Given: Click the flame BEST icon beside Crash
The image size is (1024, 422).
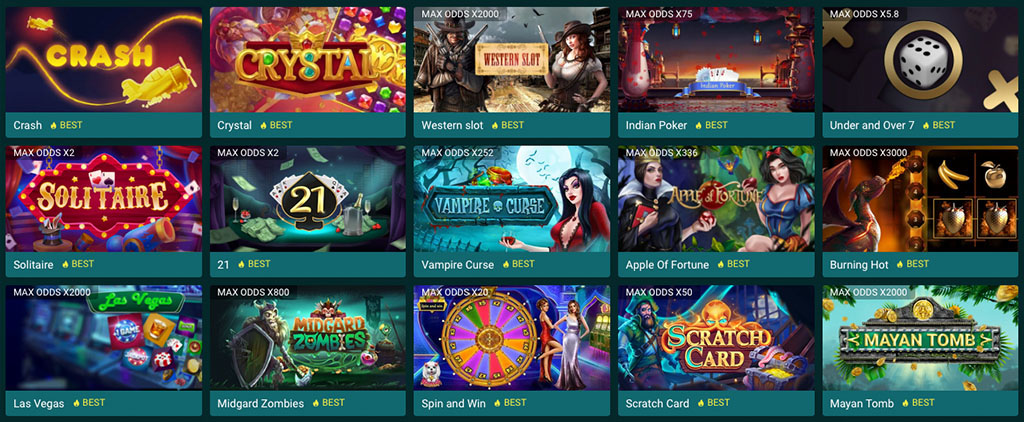Looking at the screenshot, I should click(x=54, y=125).
